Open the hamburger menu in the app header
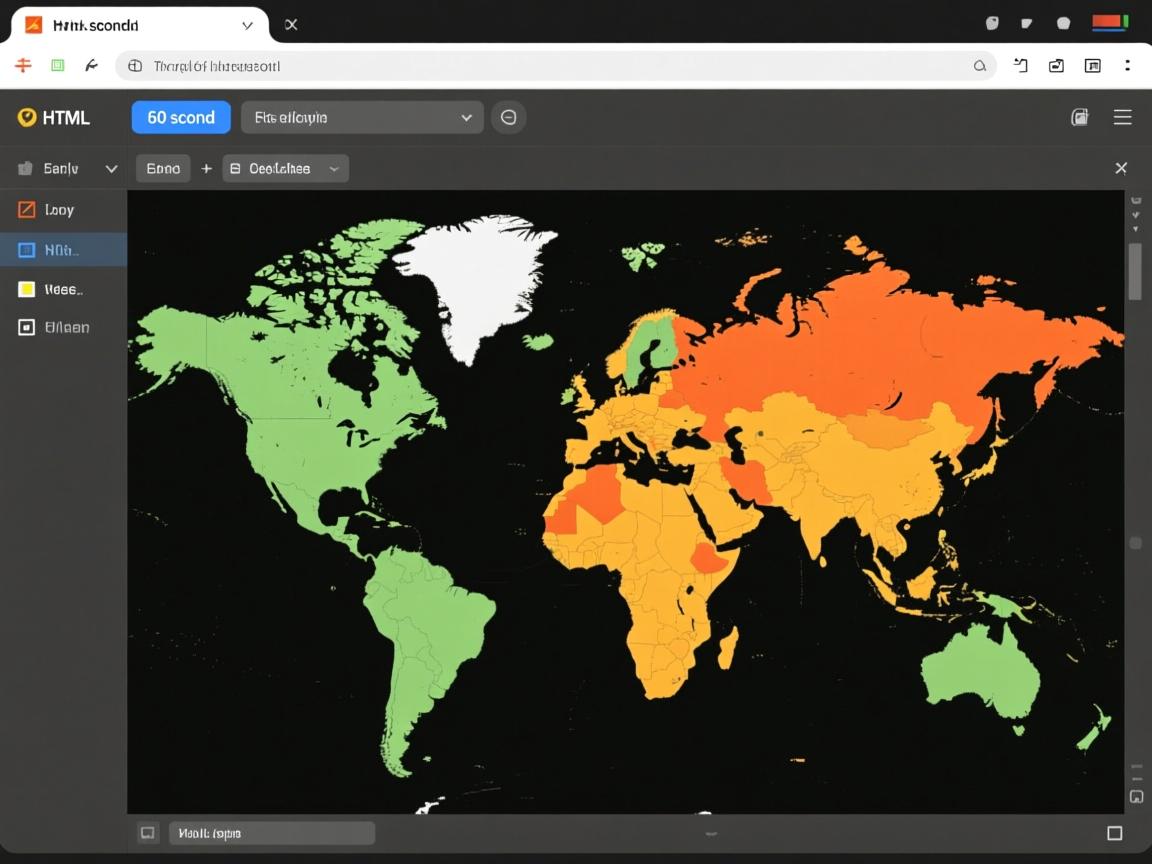The image size is (1152, 864). pyautogui.click(x=1122, y=117)
